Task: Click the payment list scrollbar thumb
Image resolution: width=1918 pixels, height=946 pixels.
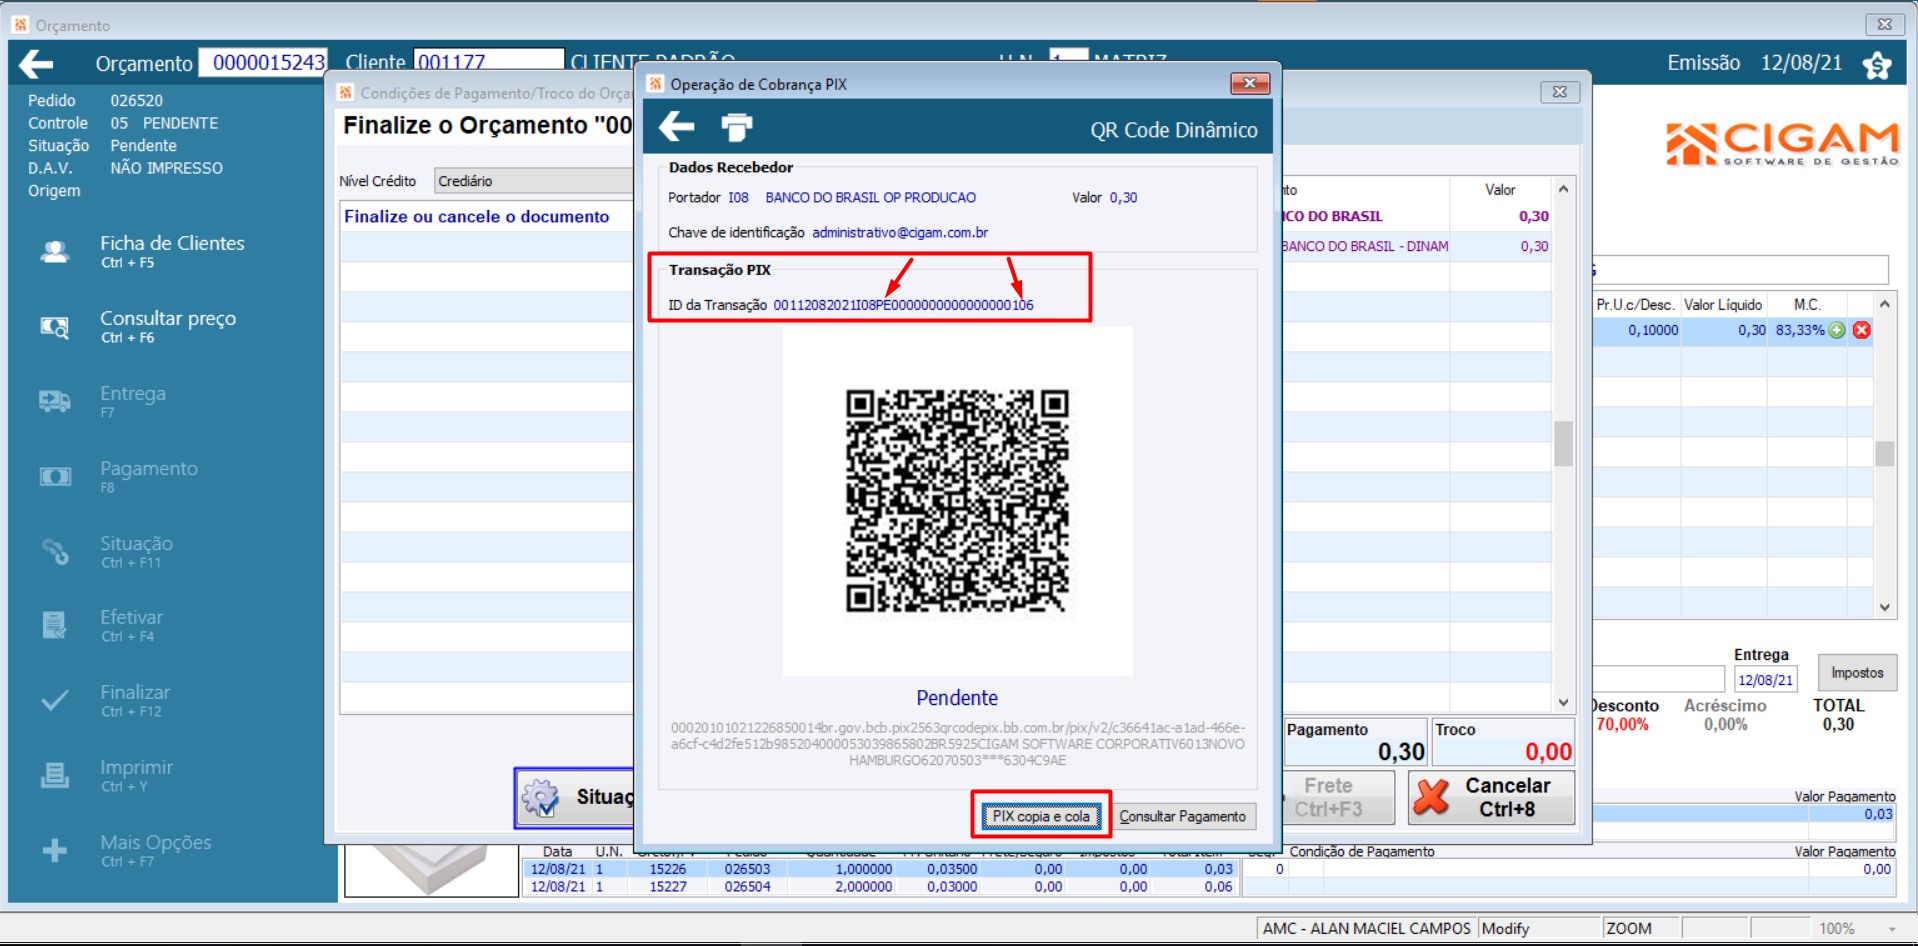Action: 1563,444
